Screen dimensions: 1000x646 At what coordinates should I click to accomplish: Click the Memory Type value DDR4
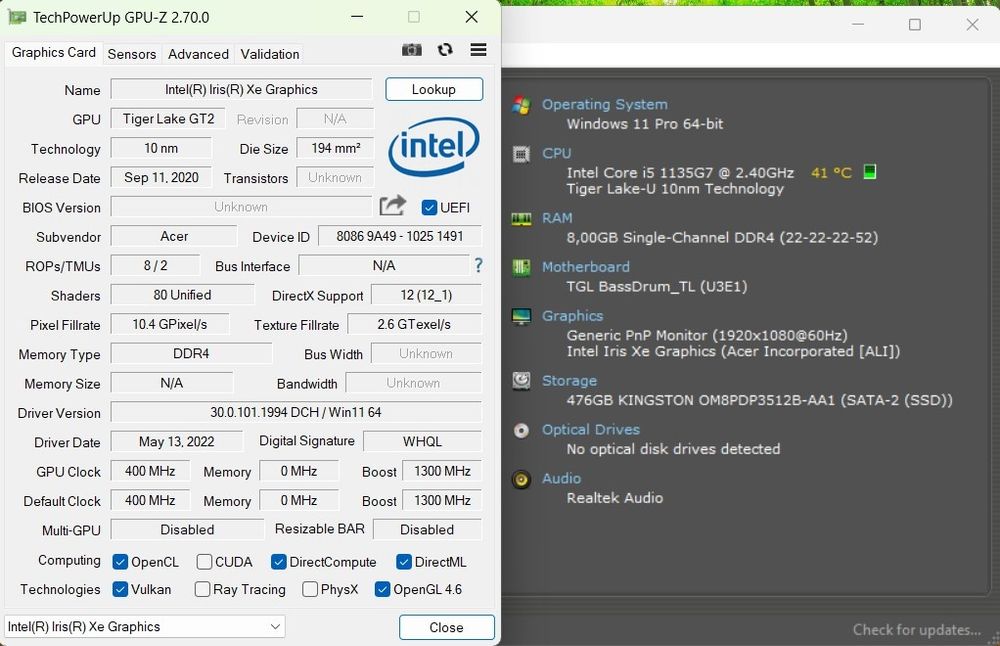click(x=191, y=353)
